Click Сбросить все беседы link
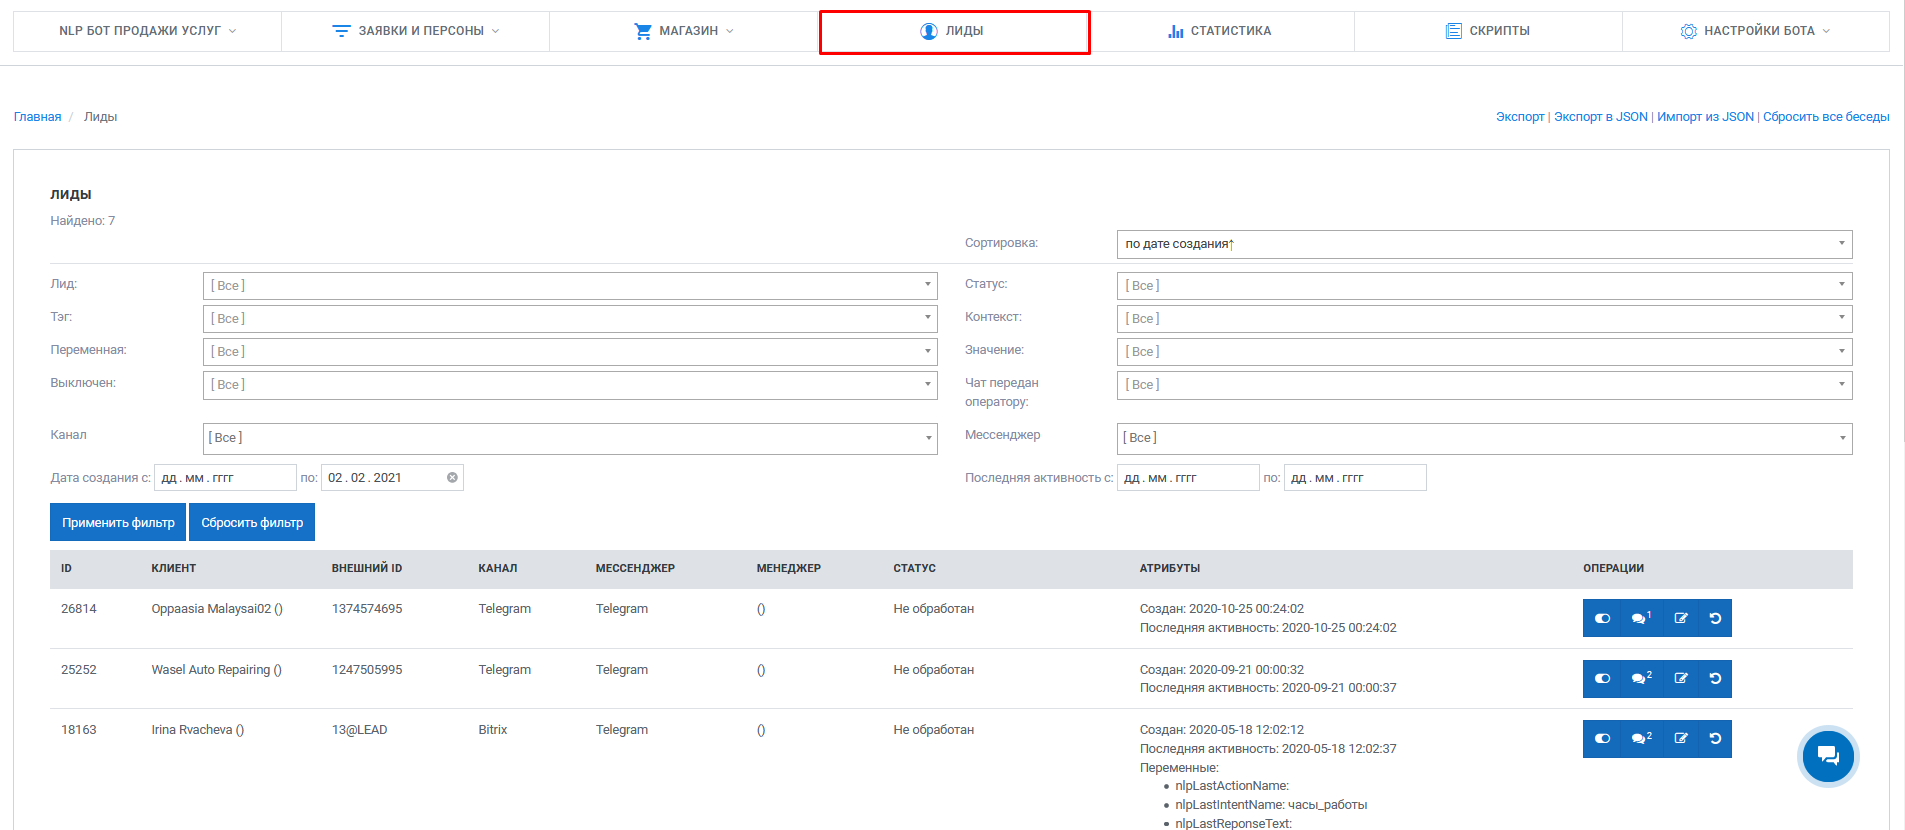This screenshot has height=830, width=1905. (x=1826, y=117)
